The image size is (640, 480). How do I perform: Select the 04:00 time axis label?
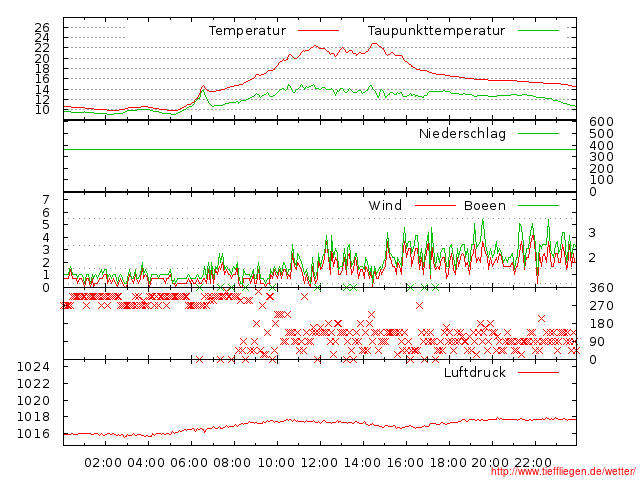pyautogui.click(x=146, y=463)
